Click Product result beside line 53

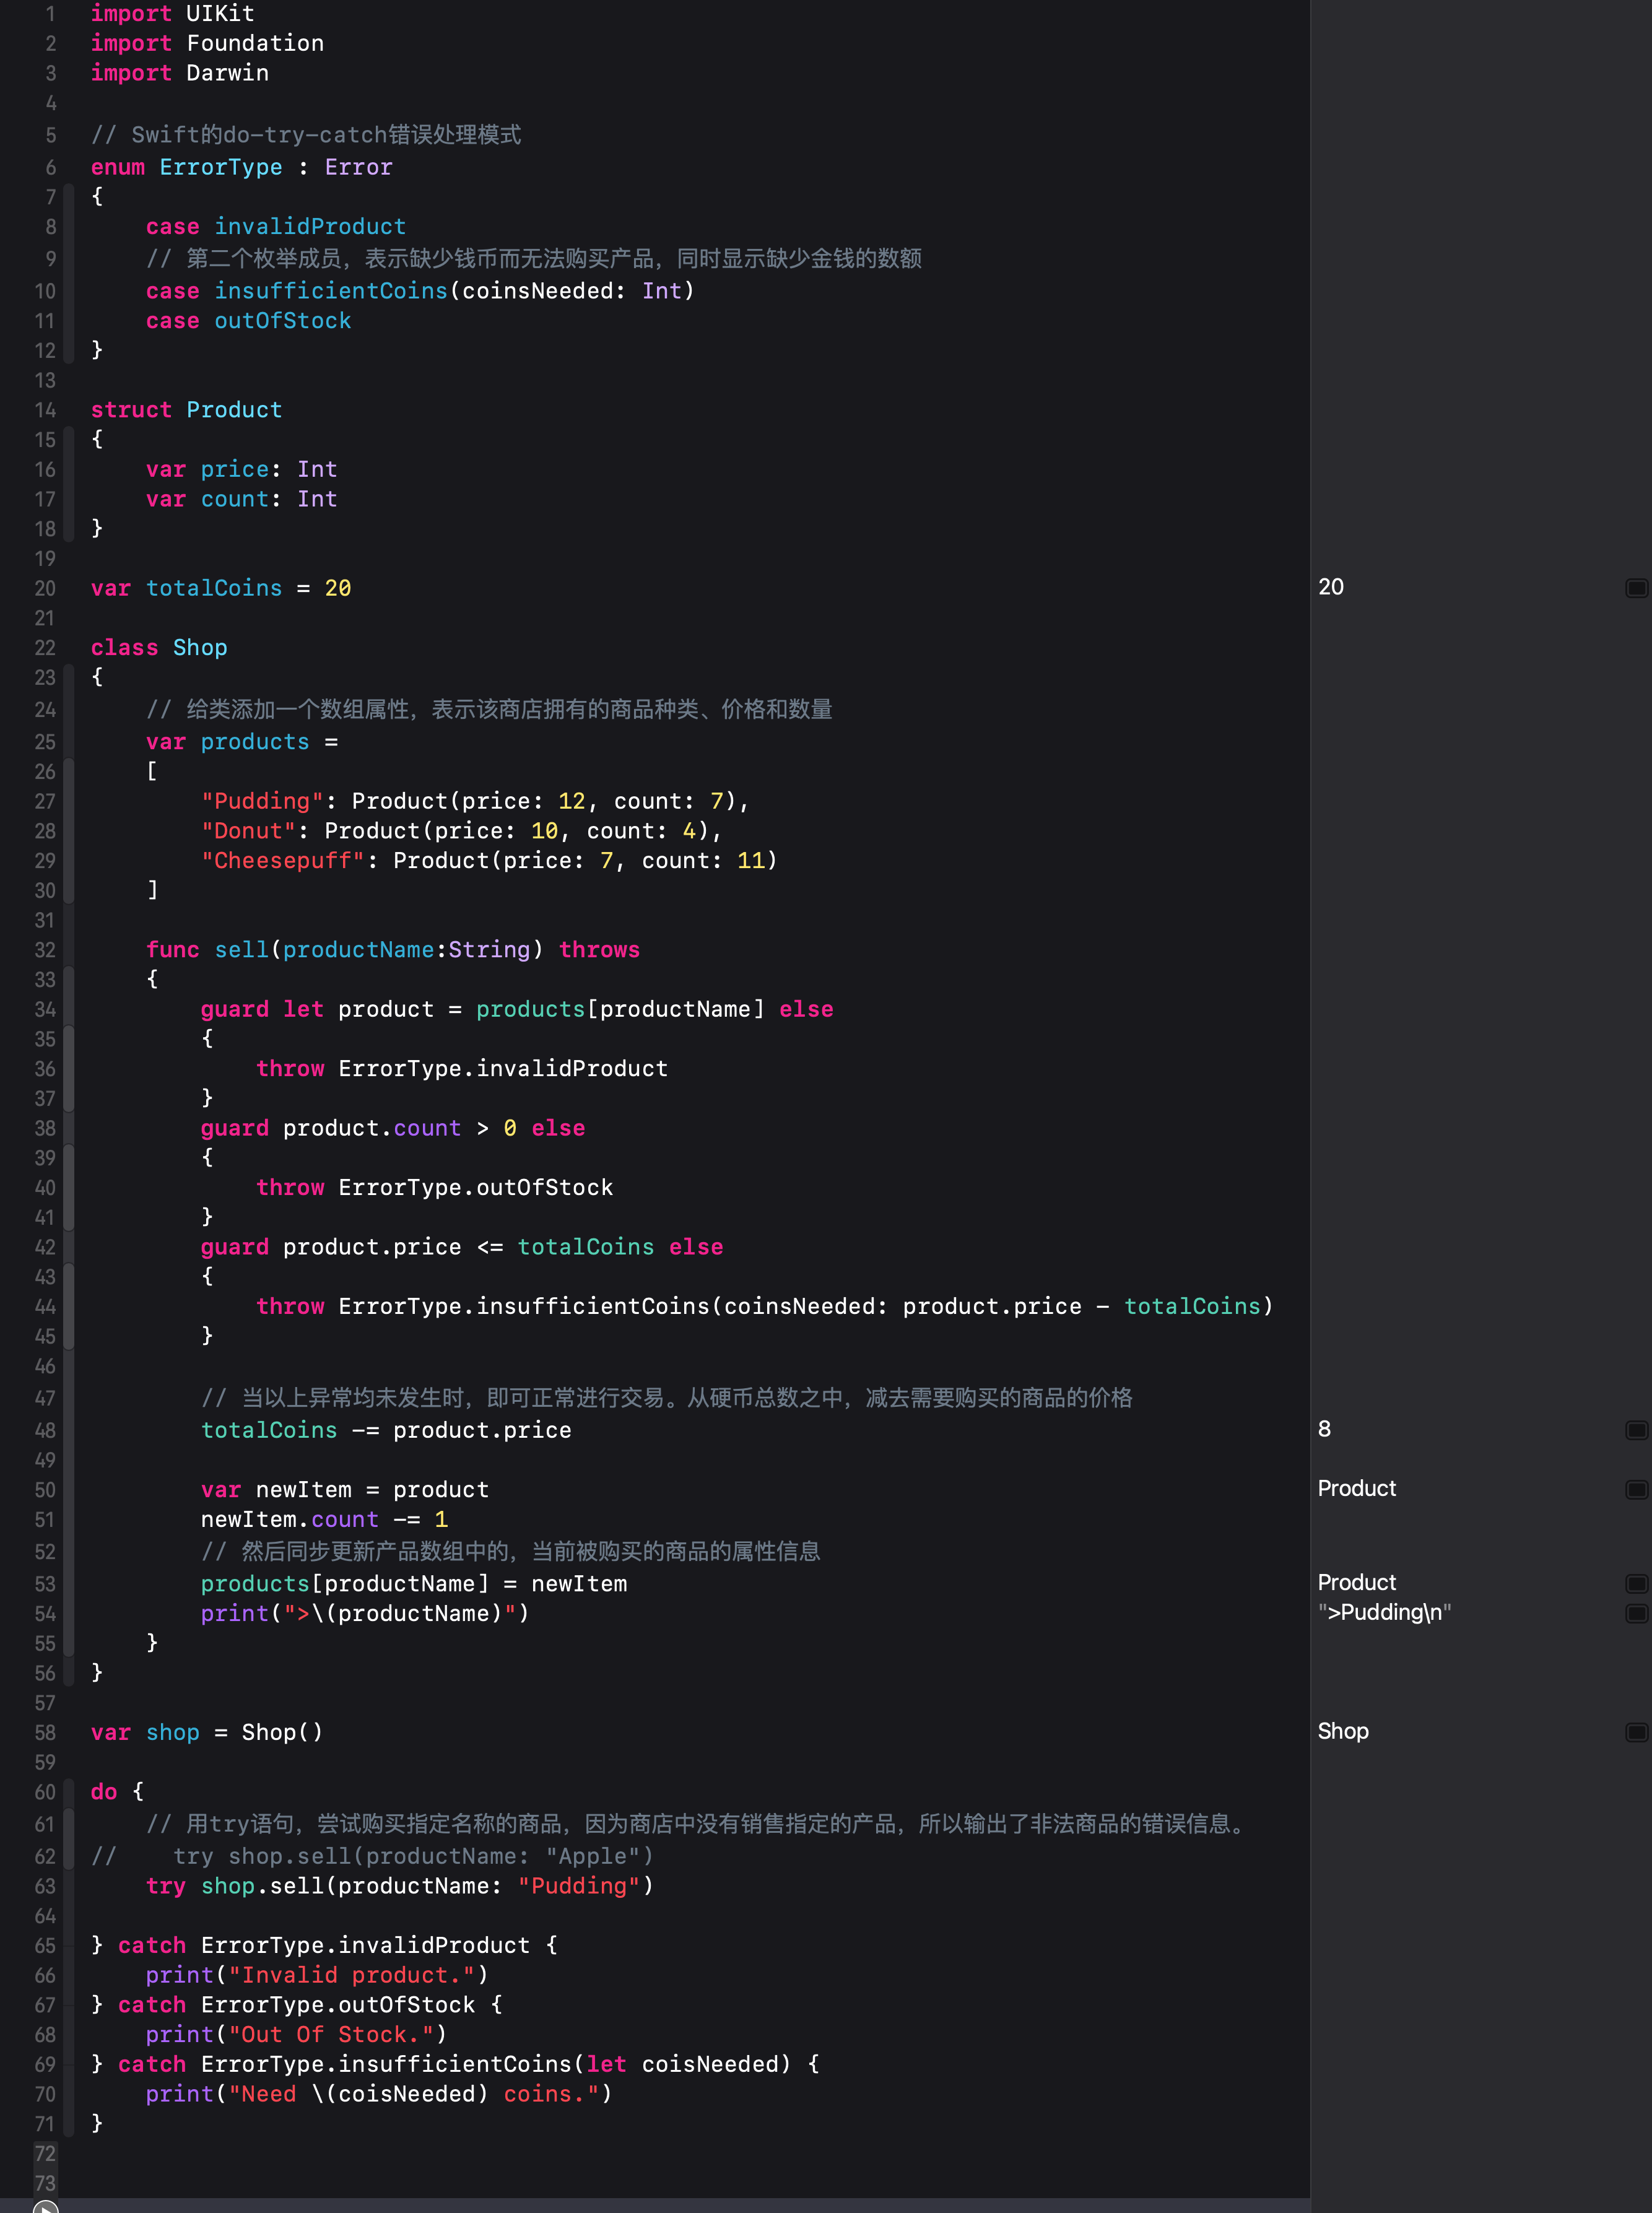click(1356, 1582)
